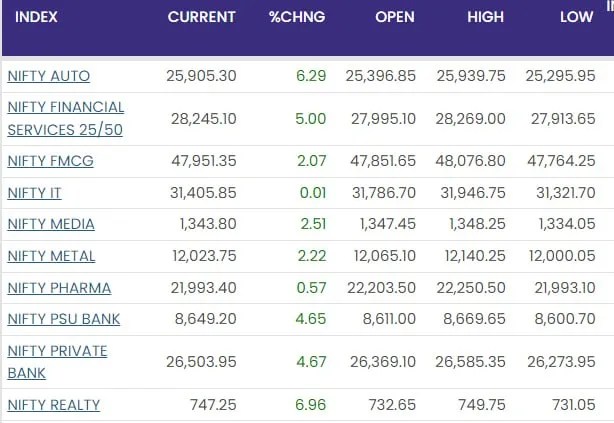Sort table by %CHNG column header

point(297,17)
